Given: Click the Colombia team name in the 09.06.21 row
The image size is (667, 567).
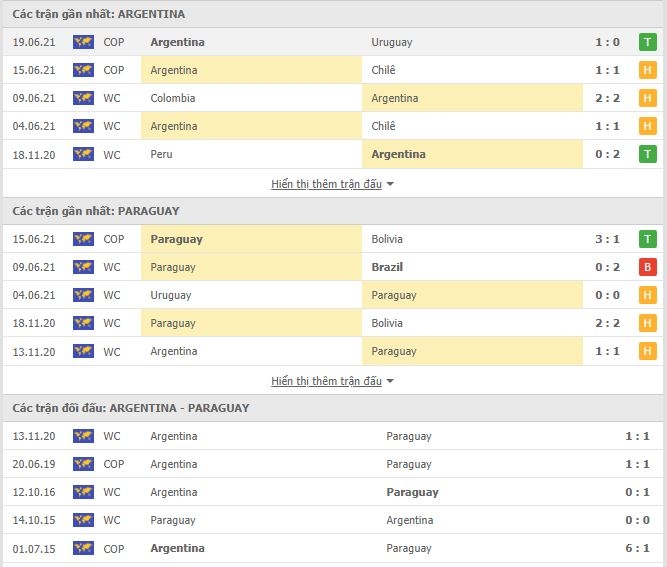Looking at the screenshot, I should (x=173, y=98).
